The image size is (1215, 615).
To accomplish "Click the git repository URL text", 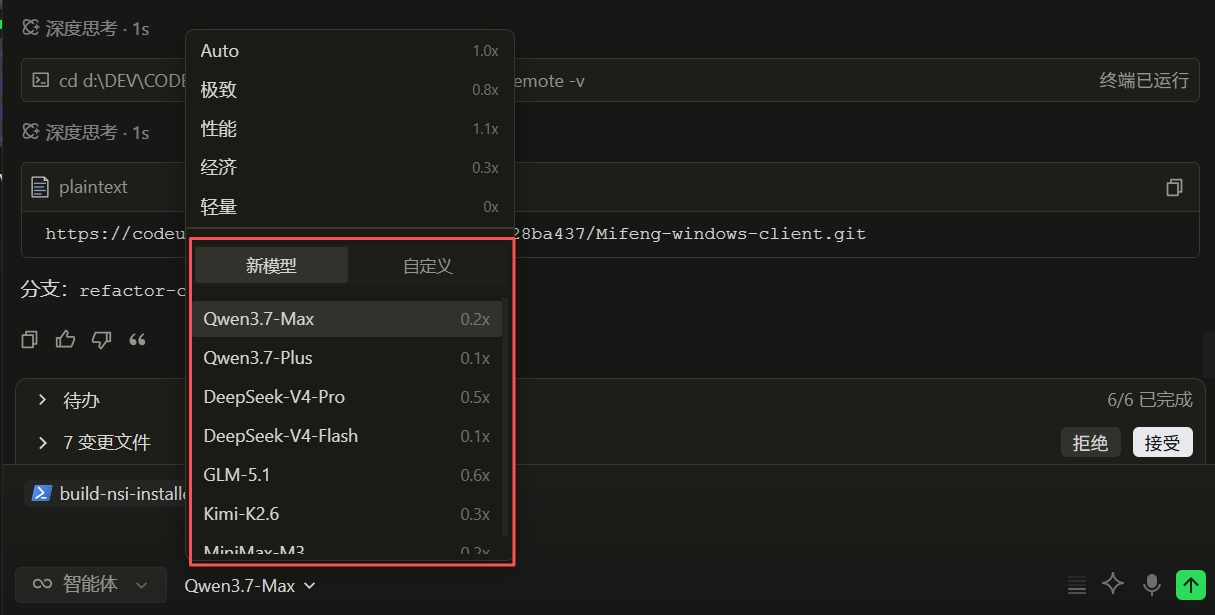I will [455, 234].
